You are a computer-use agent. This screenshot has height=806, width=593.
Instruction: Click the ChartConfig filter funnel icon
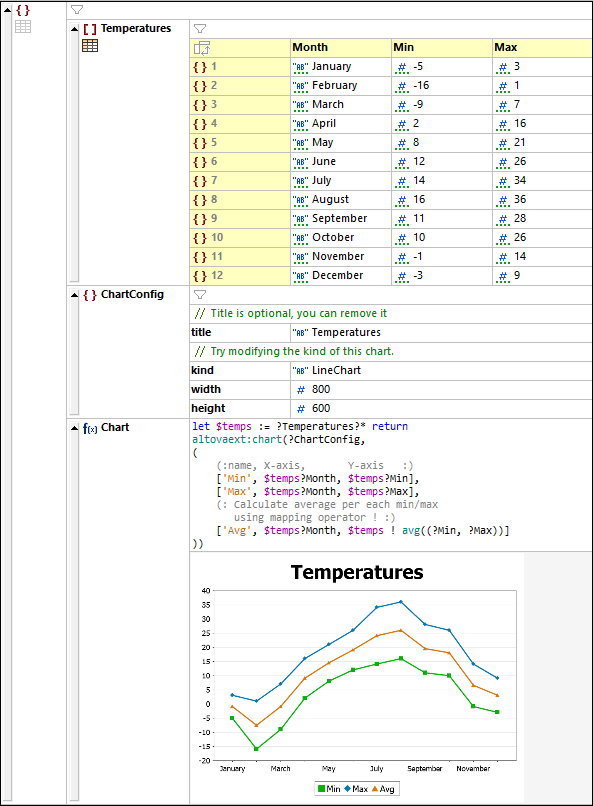(x=200, y=295)
